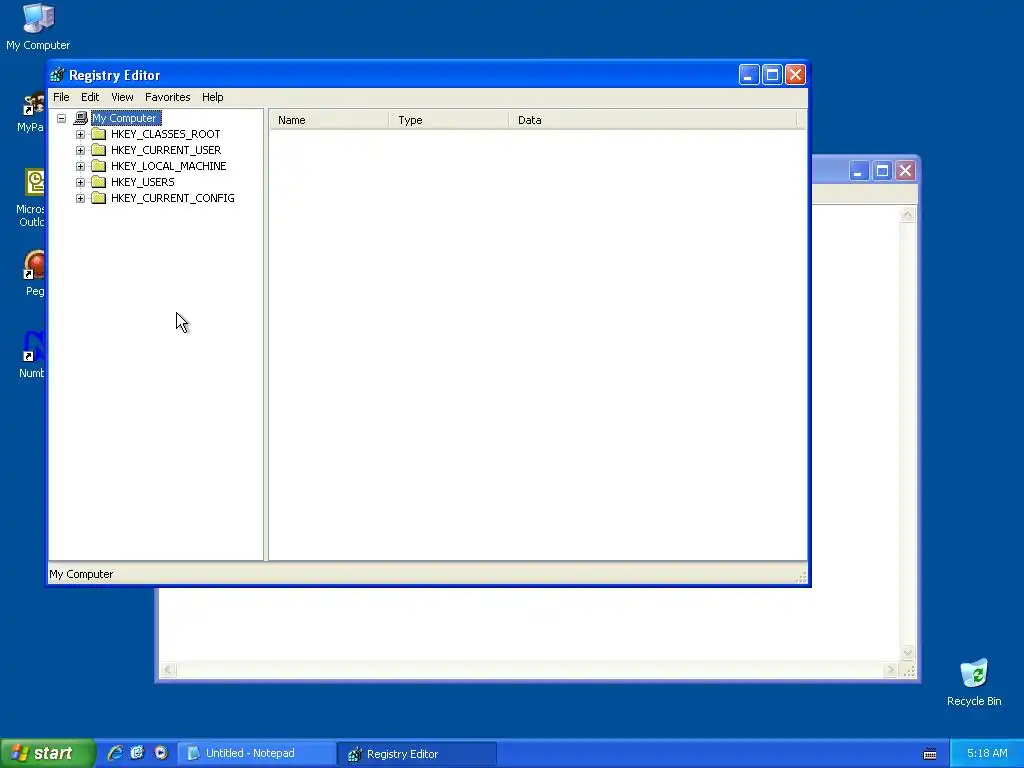Click the My Computer tree computer icon
Viewport: 1024px width, 768px height.
pyautogui.click(x=81, y=118)
